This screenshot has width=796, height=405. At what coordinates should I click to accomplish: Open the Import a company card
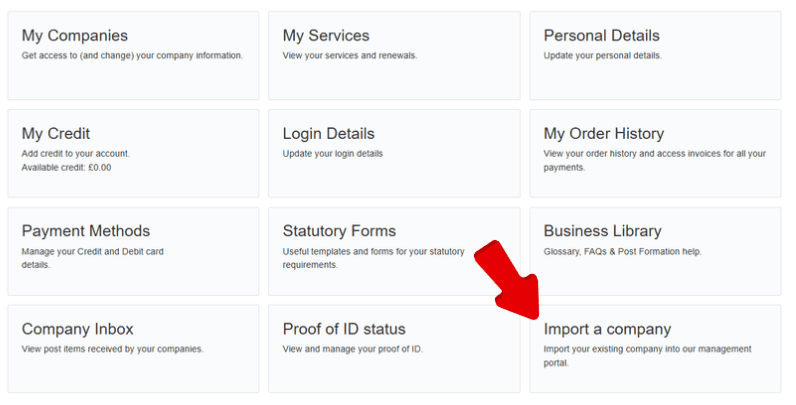coord(655,349)
